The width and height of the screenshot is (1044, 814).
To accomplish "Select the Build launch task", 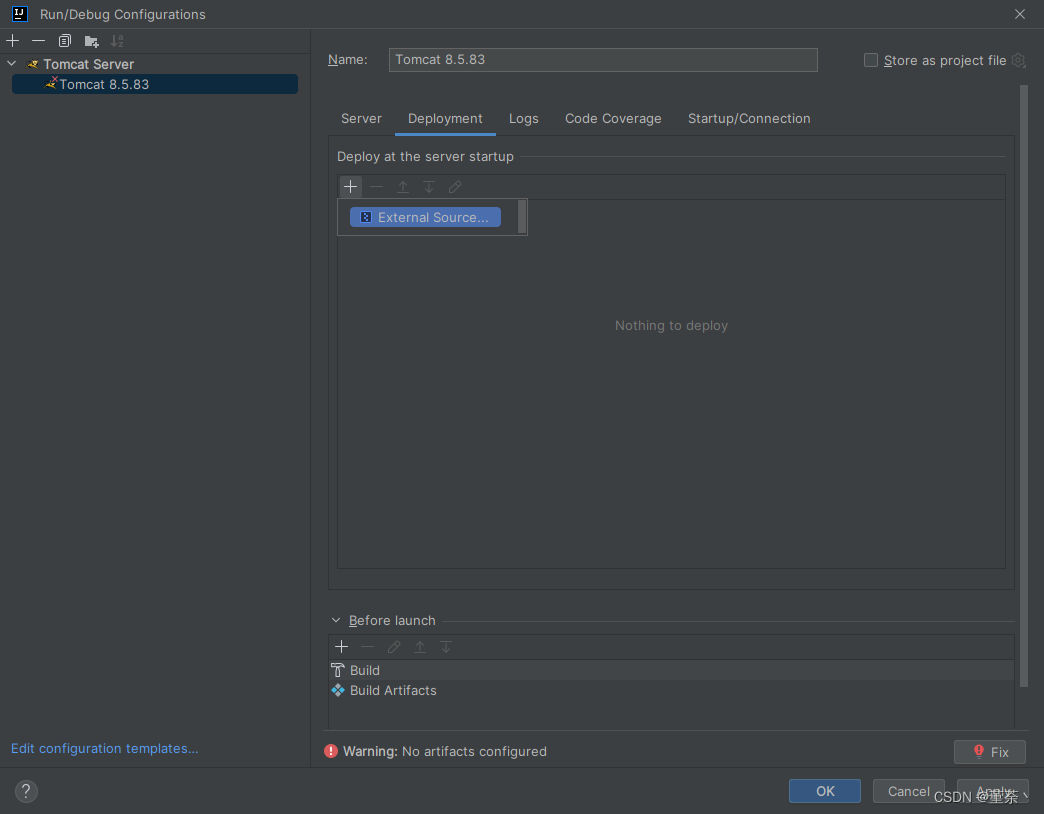I will [x=671, y=670].
